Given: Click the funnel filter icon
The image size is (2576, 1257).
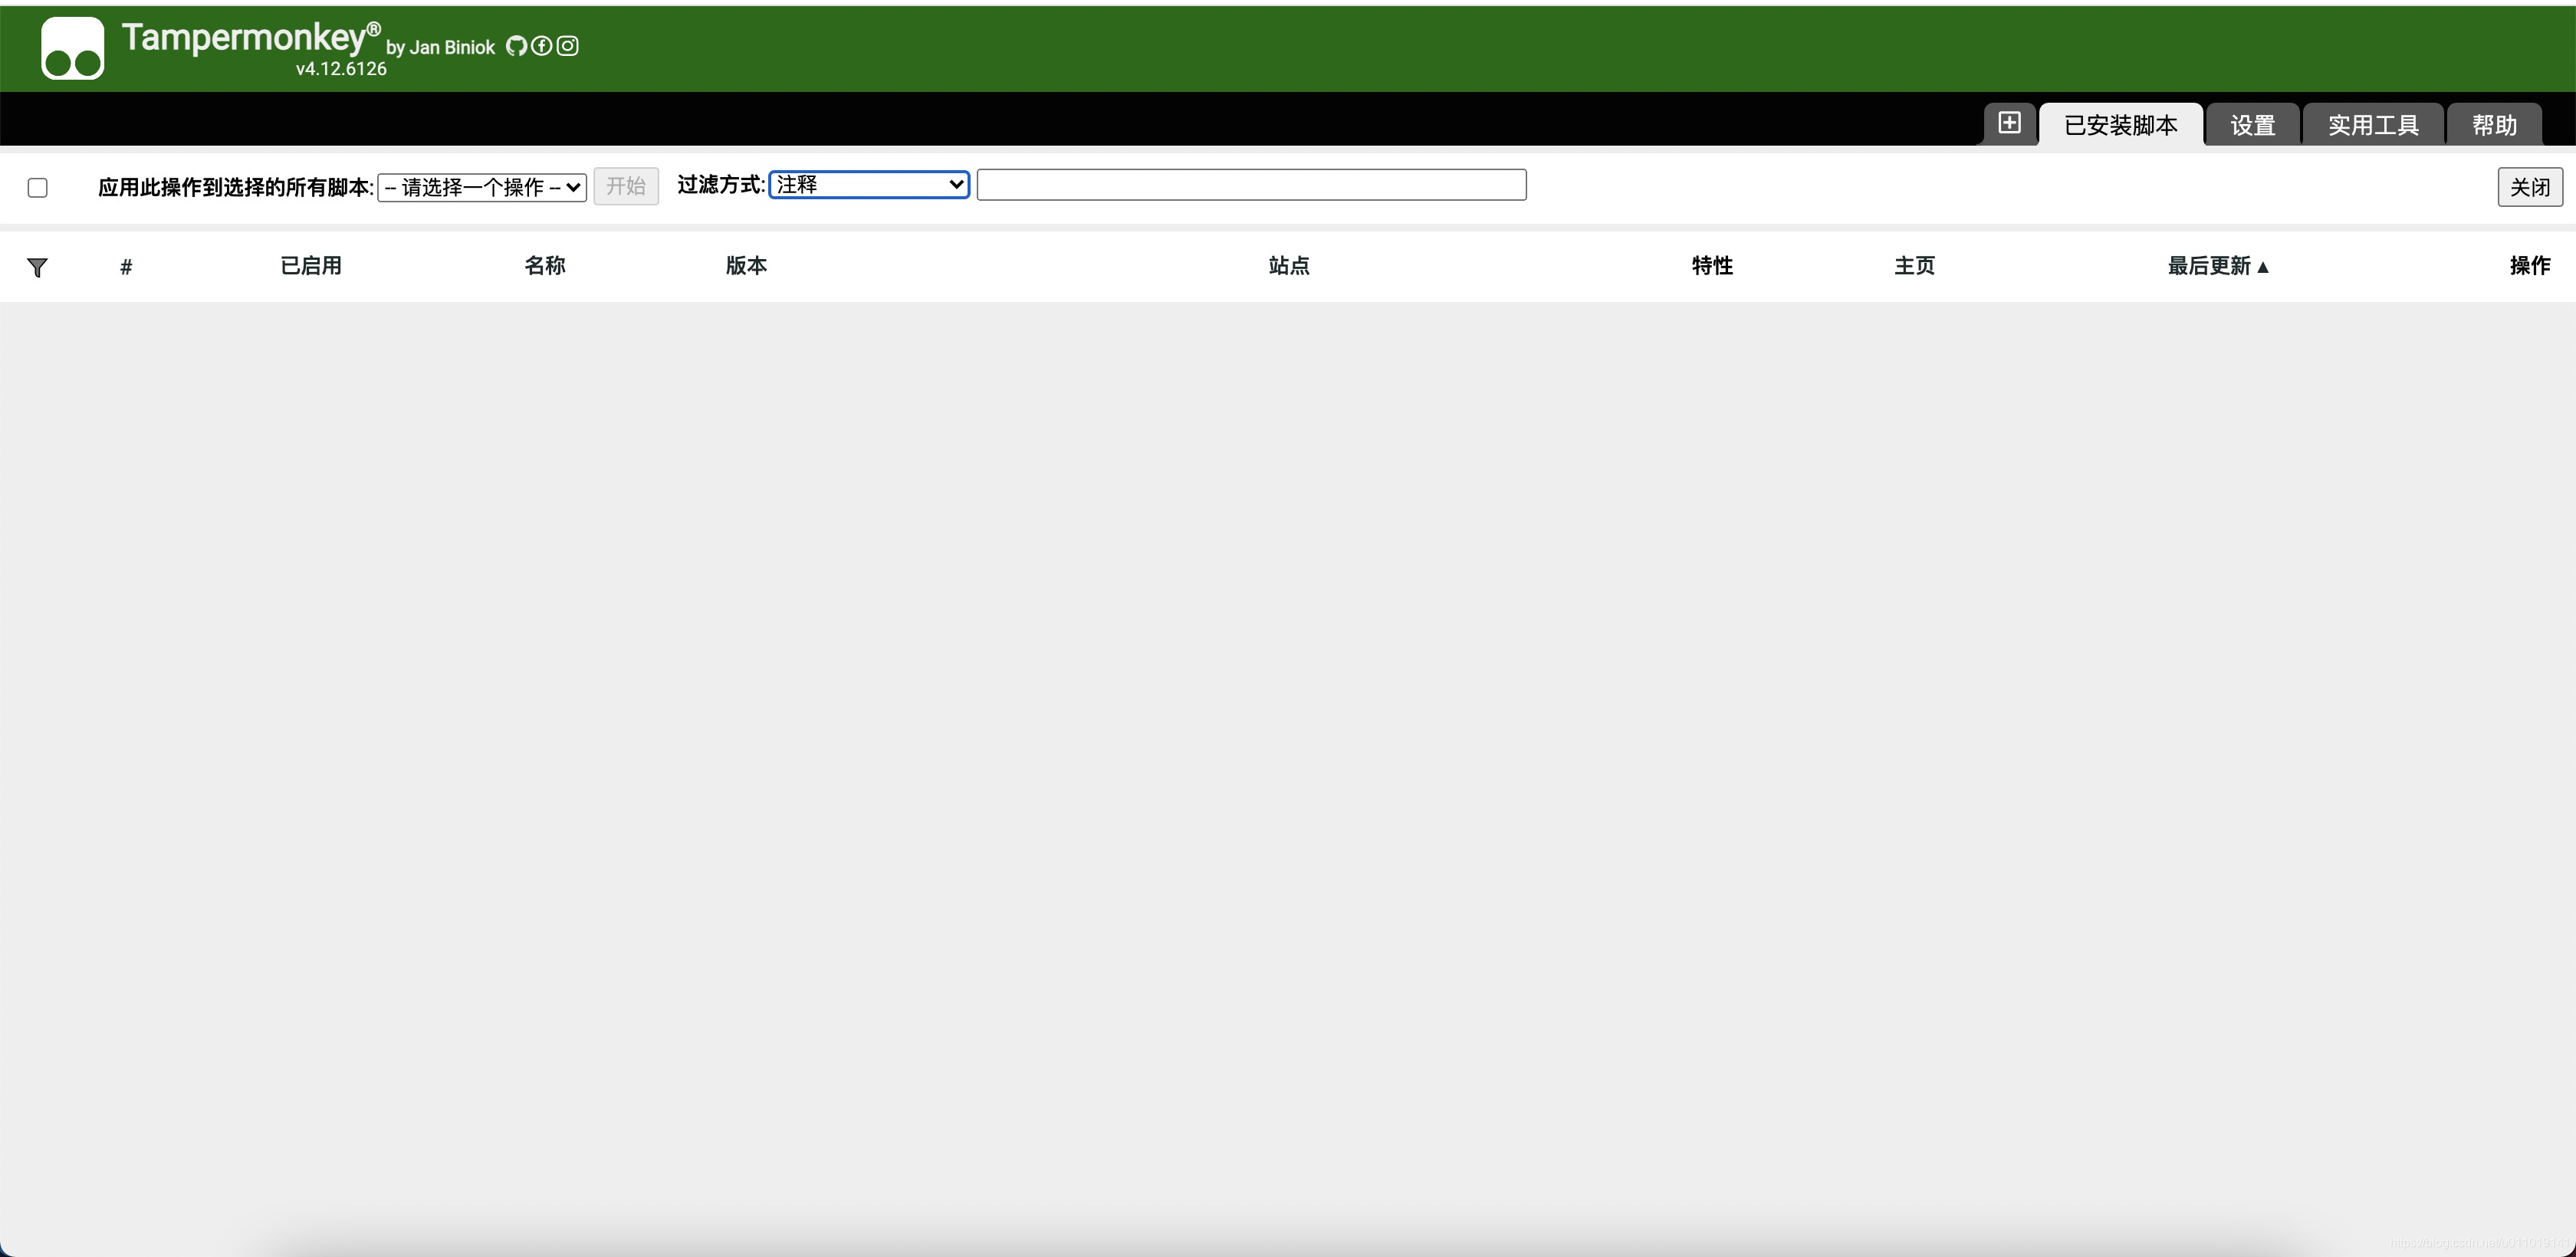Looking at the screenshot, I should point(37,267).
